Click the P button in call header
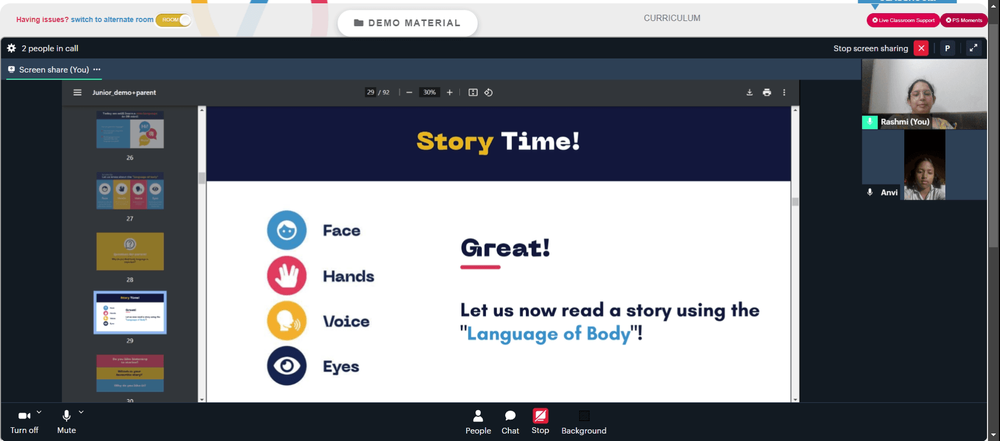Screen dimensions: 1000x441 pos(948,48)
